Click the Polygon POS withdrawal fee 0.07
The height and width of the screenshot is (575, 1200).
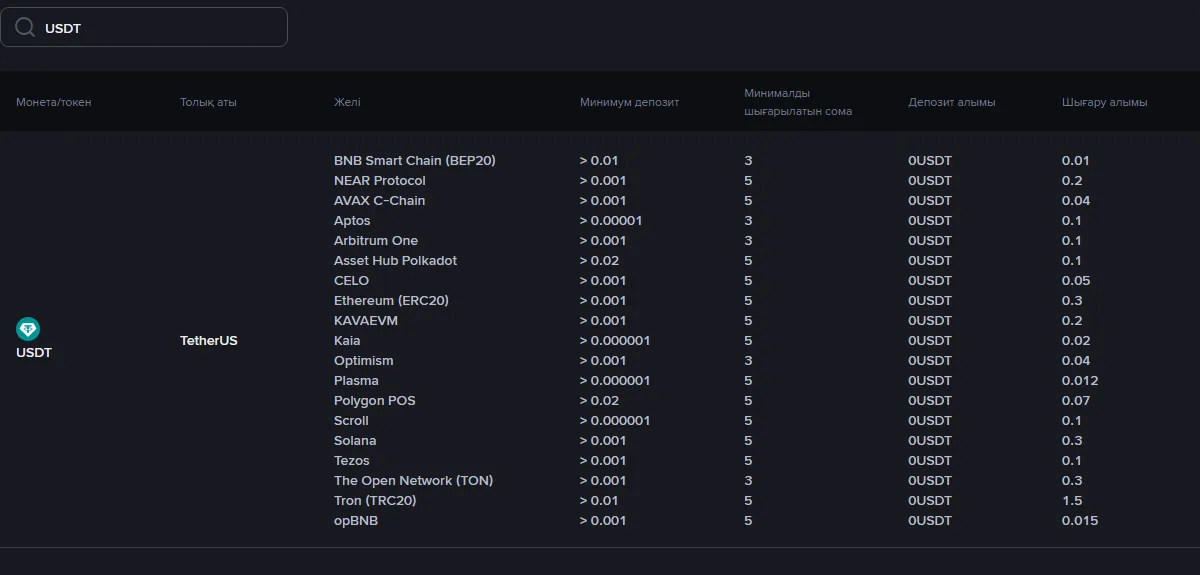pos(1076,400)
